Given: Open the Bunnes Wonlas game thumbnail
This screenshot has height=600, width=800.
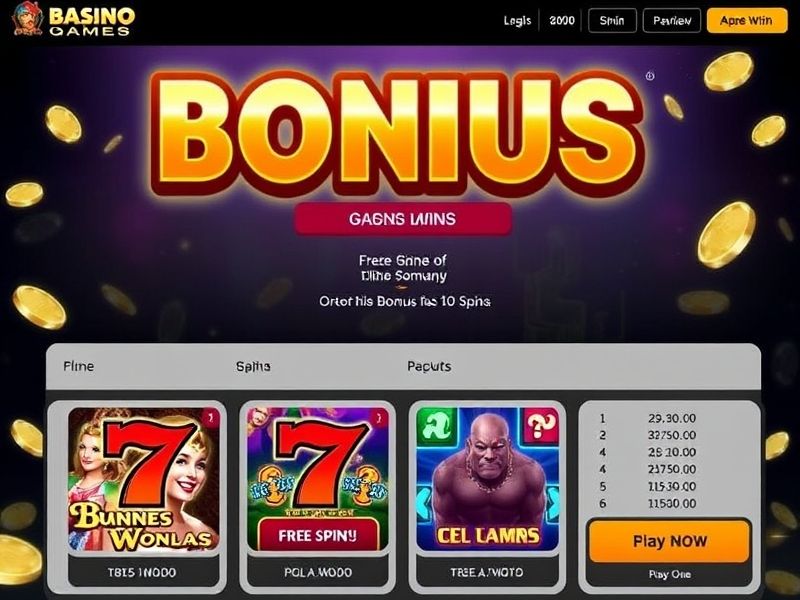Looking at the screenshot, I should click(x=144, y=480).
